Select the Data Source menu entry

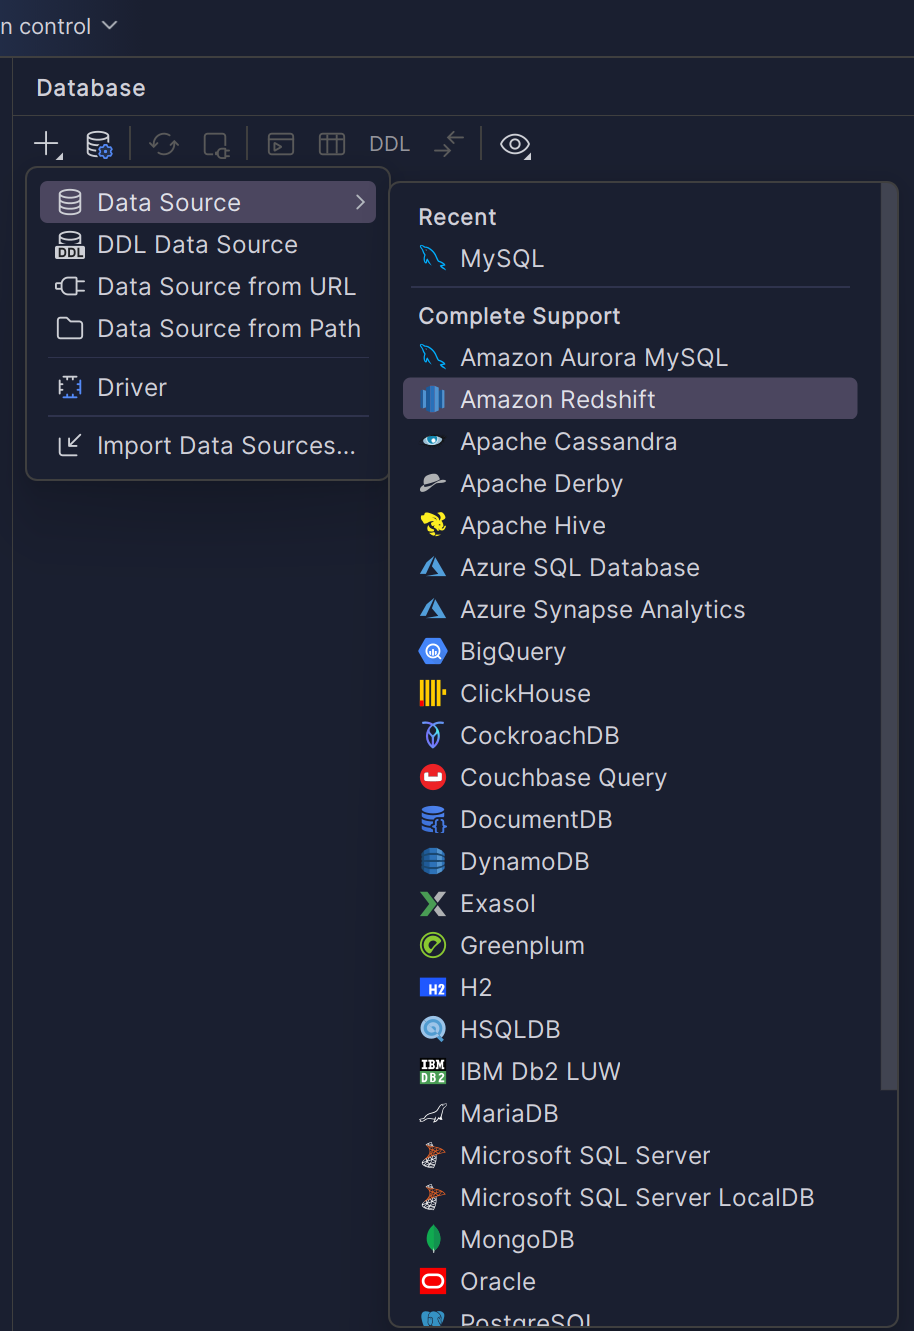[208, 202]
